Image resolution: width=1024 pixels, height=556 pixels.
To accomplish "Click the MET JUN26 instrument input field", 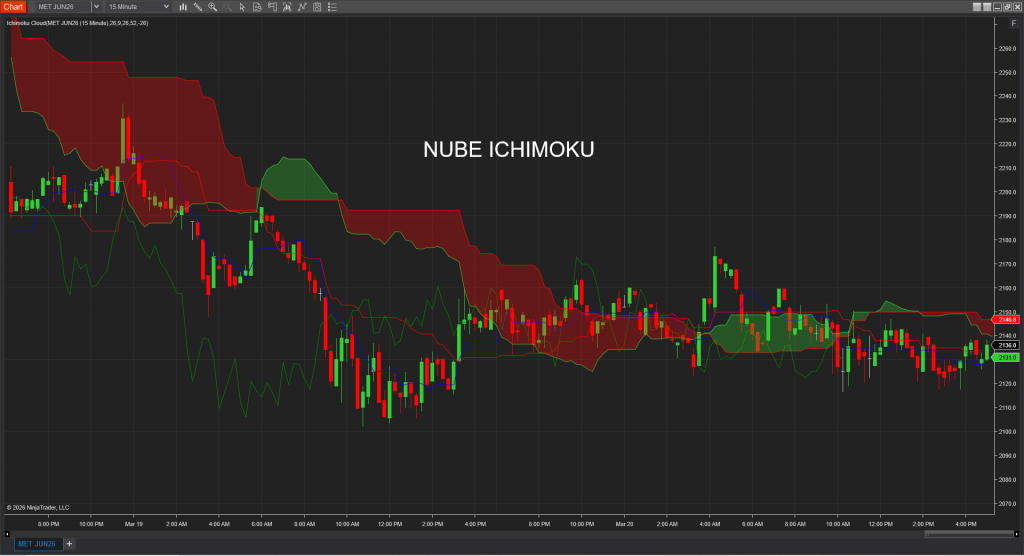I will [x=62, y=6].
